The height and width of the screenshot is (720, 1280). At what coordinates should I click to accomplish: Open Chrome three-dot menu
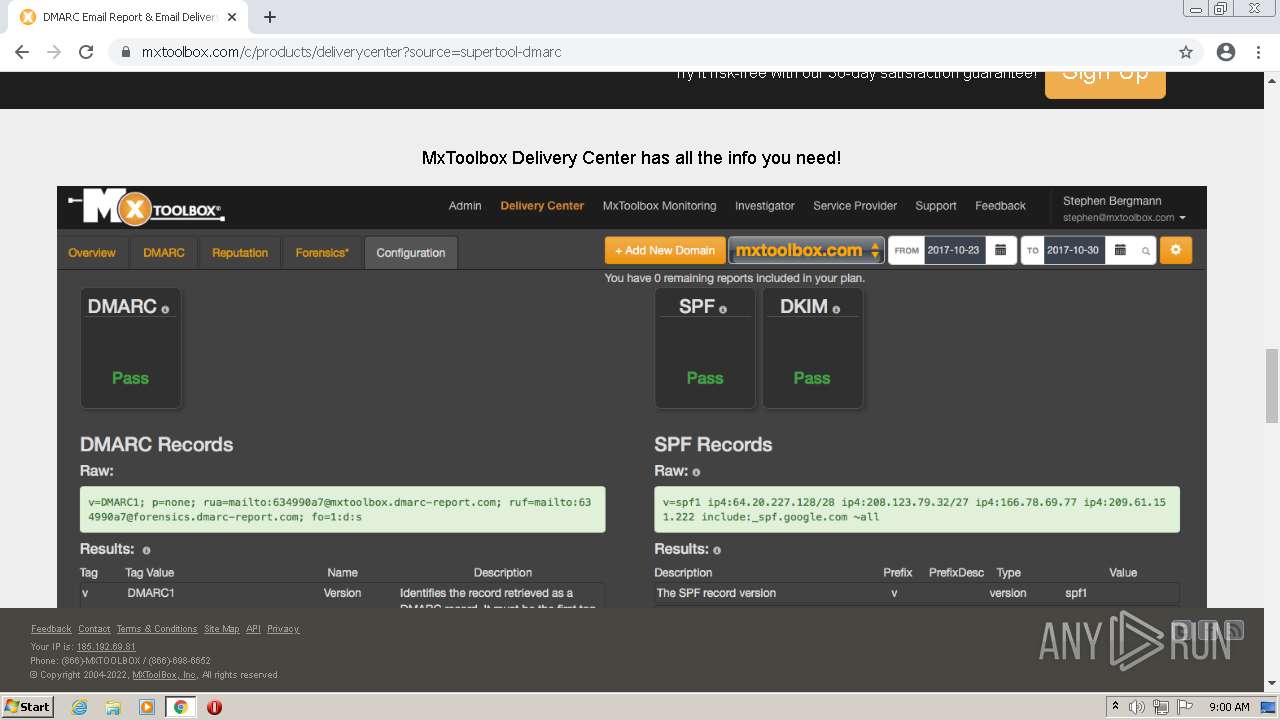tap(1258, 52)
